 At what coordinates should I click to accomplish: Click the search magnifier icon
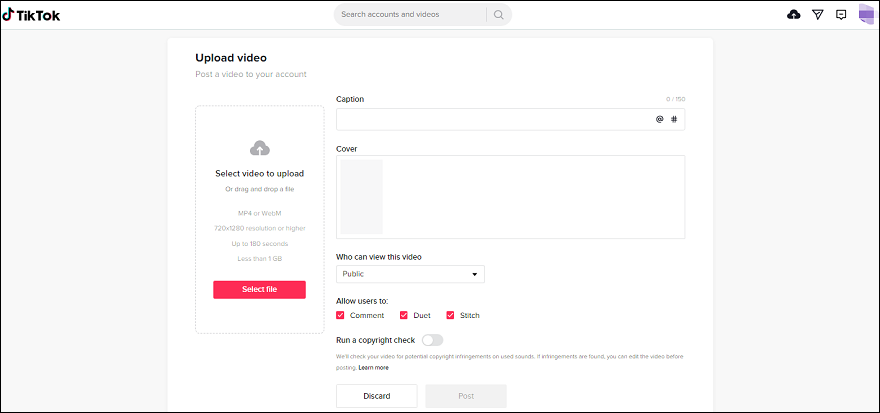498,15
